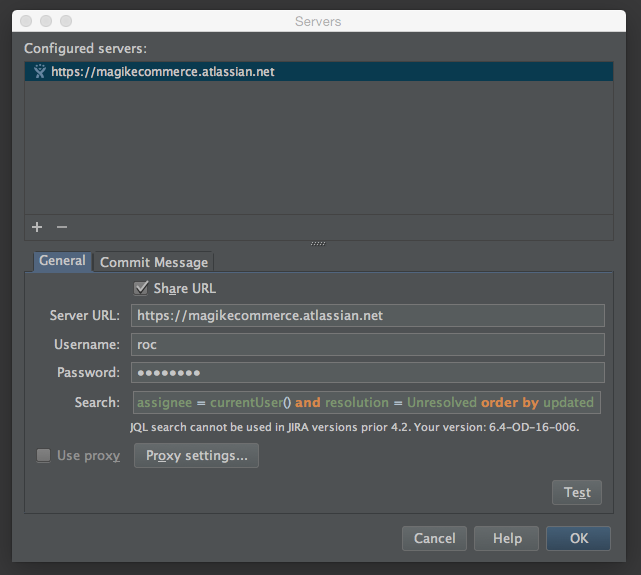Focus the Username field containing roc

point(368,344)
